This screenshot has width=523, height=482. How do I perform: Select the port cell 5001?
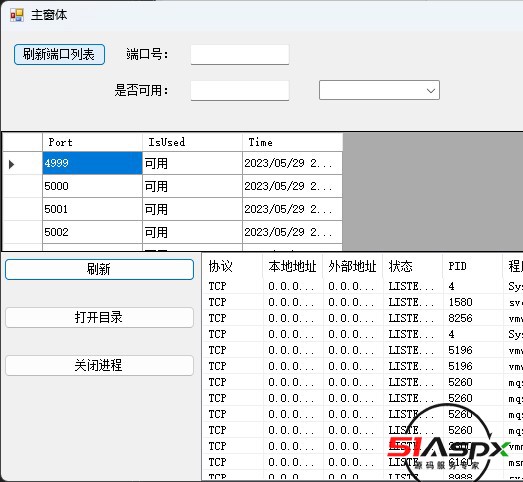92,209
